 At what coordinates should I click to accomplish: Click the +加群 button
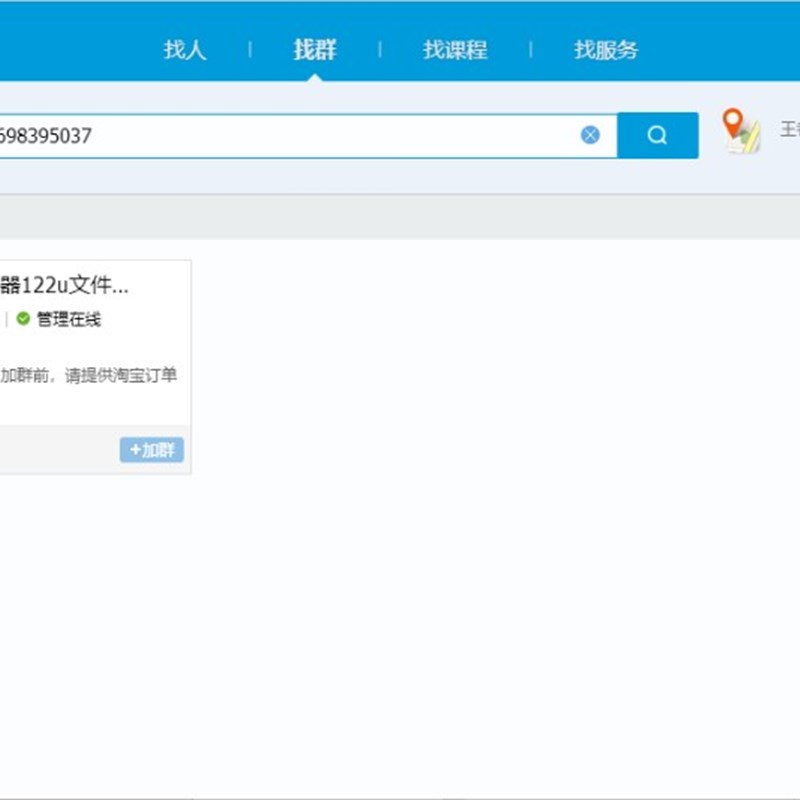pyautogui.click(x=152, y=449)
